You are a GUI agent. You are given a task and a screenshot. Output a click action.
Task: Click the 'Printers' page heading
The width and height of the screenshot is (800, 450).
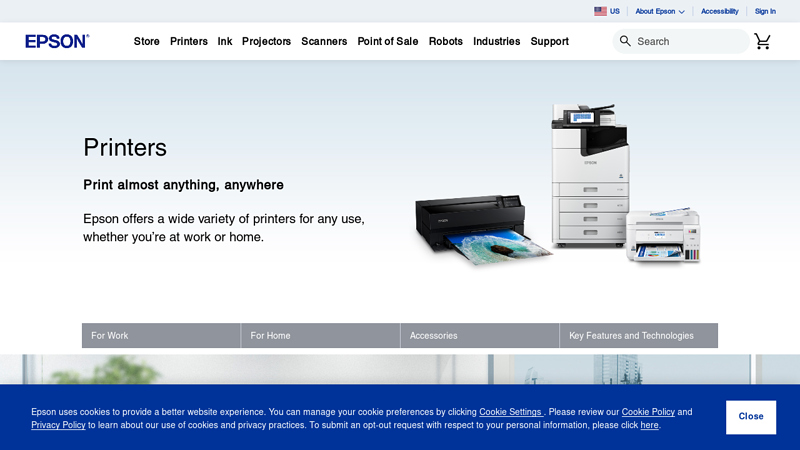(125, 147)
